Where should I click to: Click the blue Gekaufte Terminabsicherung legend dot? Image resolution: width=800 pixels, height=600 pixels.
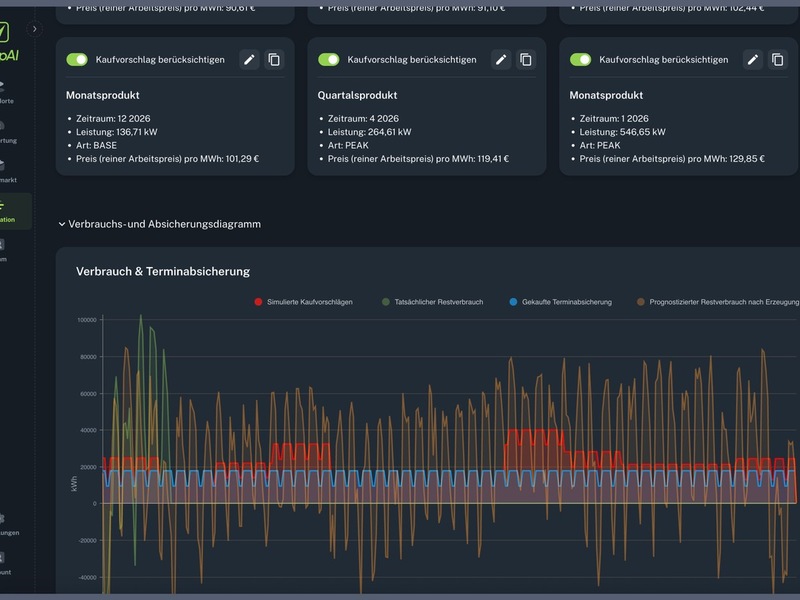[513, 301]
